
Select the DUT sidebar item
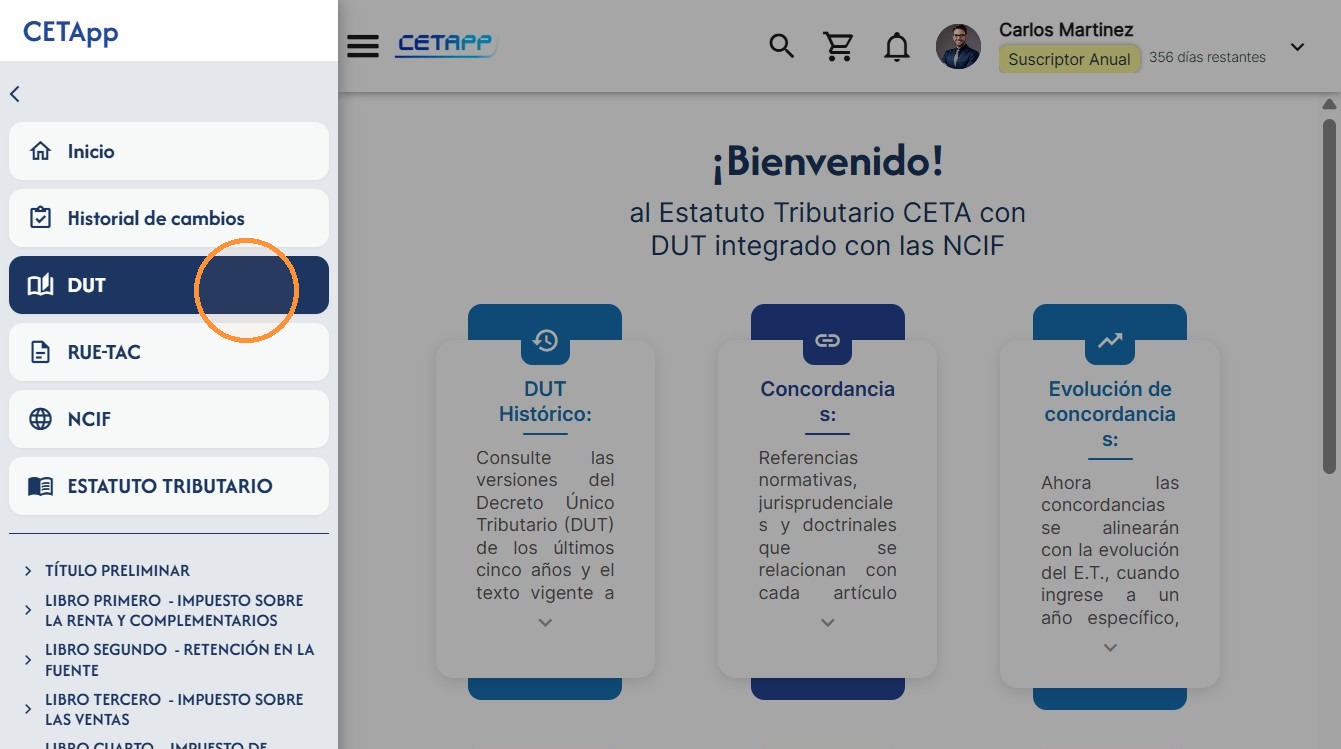coord(169,285)
